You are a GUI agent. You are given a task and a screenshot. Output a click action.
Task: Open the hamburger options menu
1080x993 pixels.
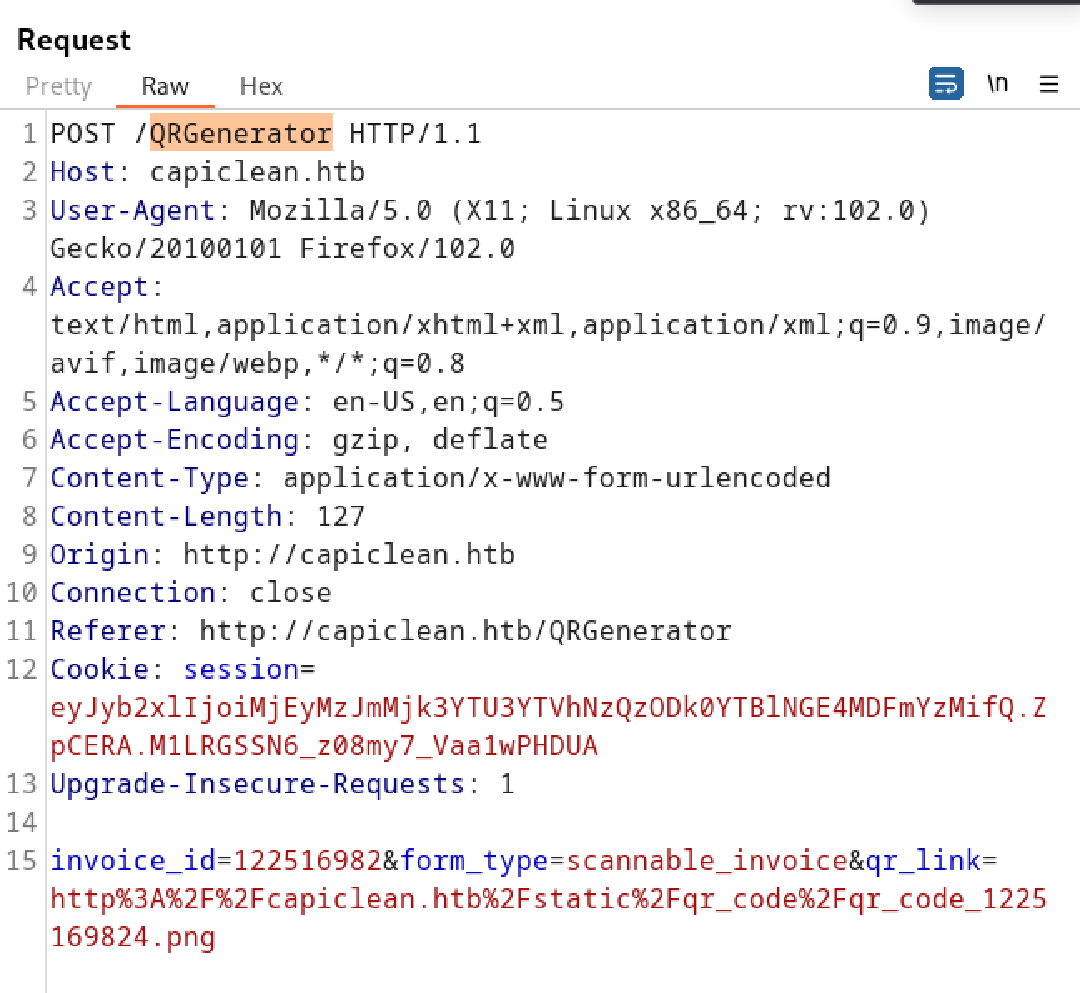pos(1048,84)
